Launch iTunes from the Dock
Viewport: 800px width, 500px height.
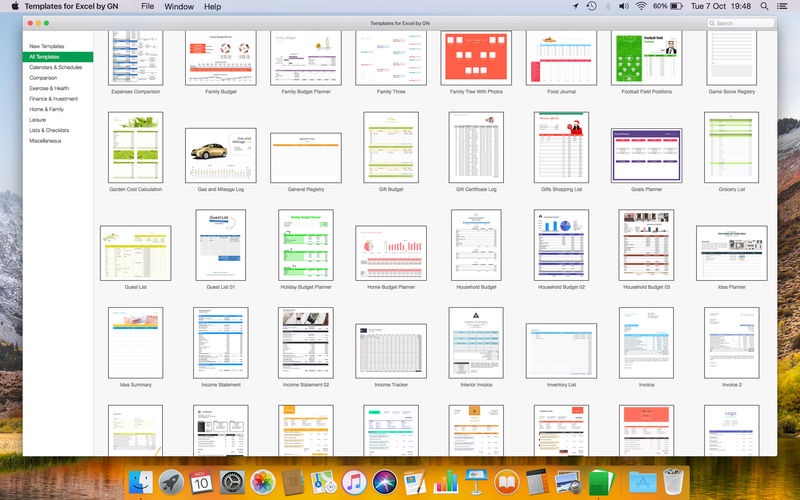click(354, 482)
